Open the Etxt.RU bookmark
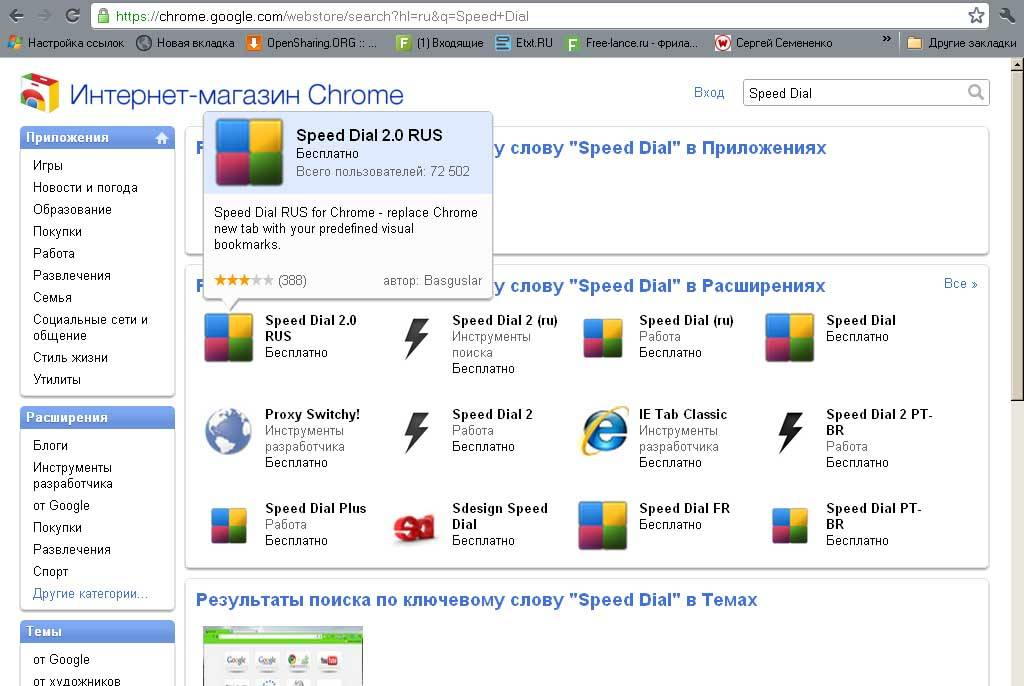Viewport: 1024px width, 686px height. coord(524,43)
